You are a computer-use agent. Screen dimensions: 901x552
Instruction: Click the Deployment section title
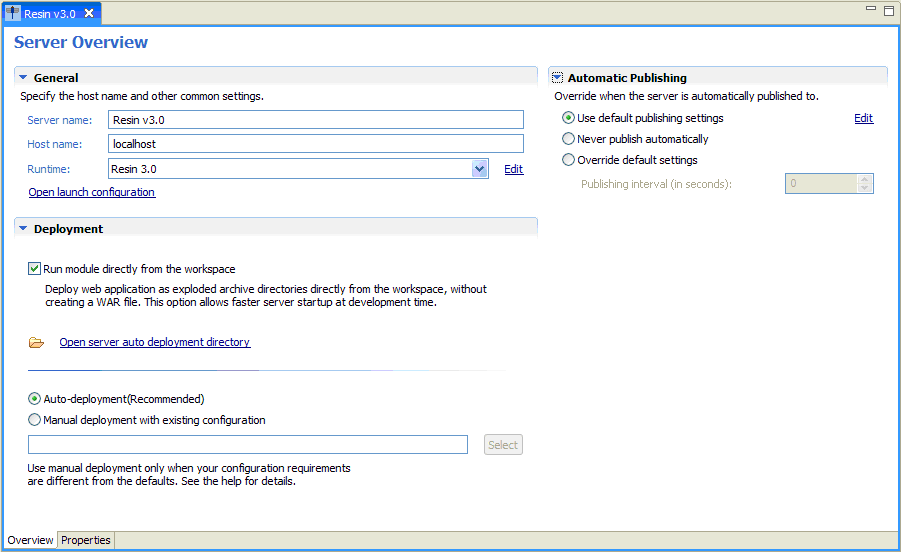[68, 229]
